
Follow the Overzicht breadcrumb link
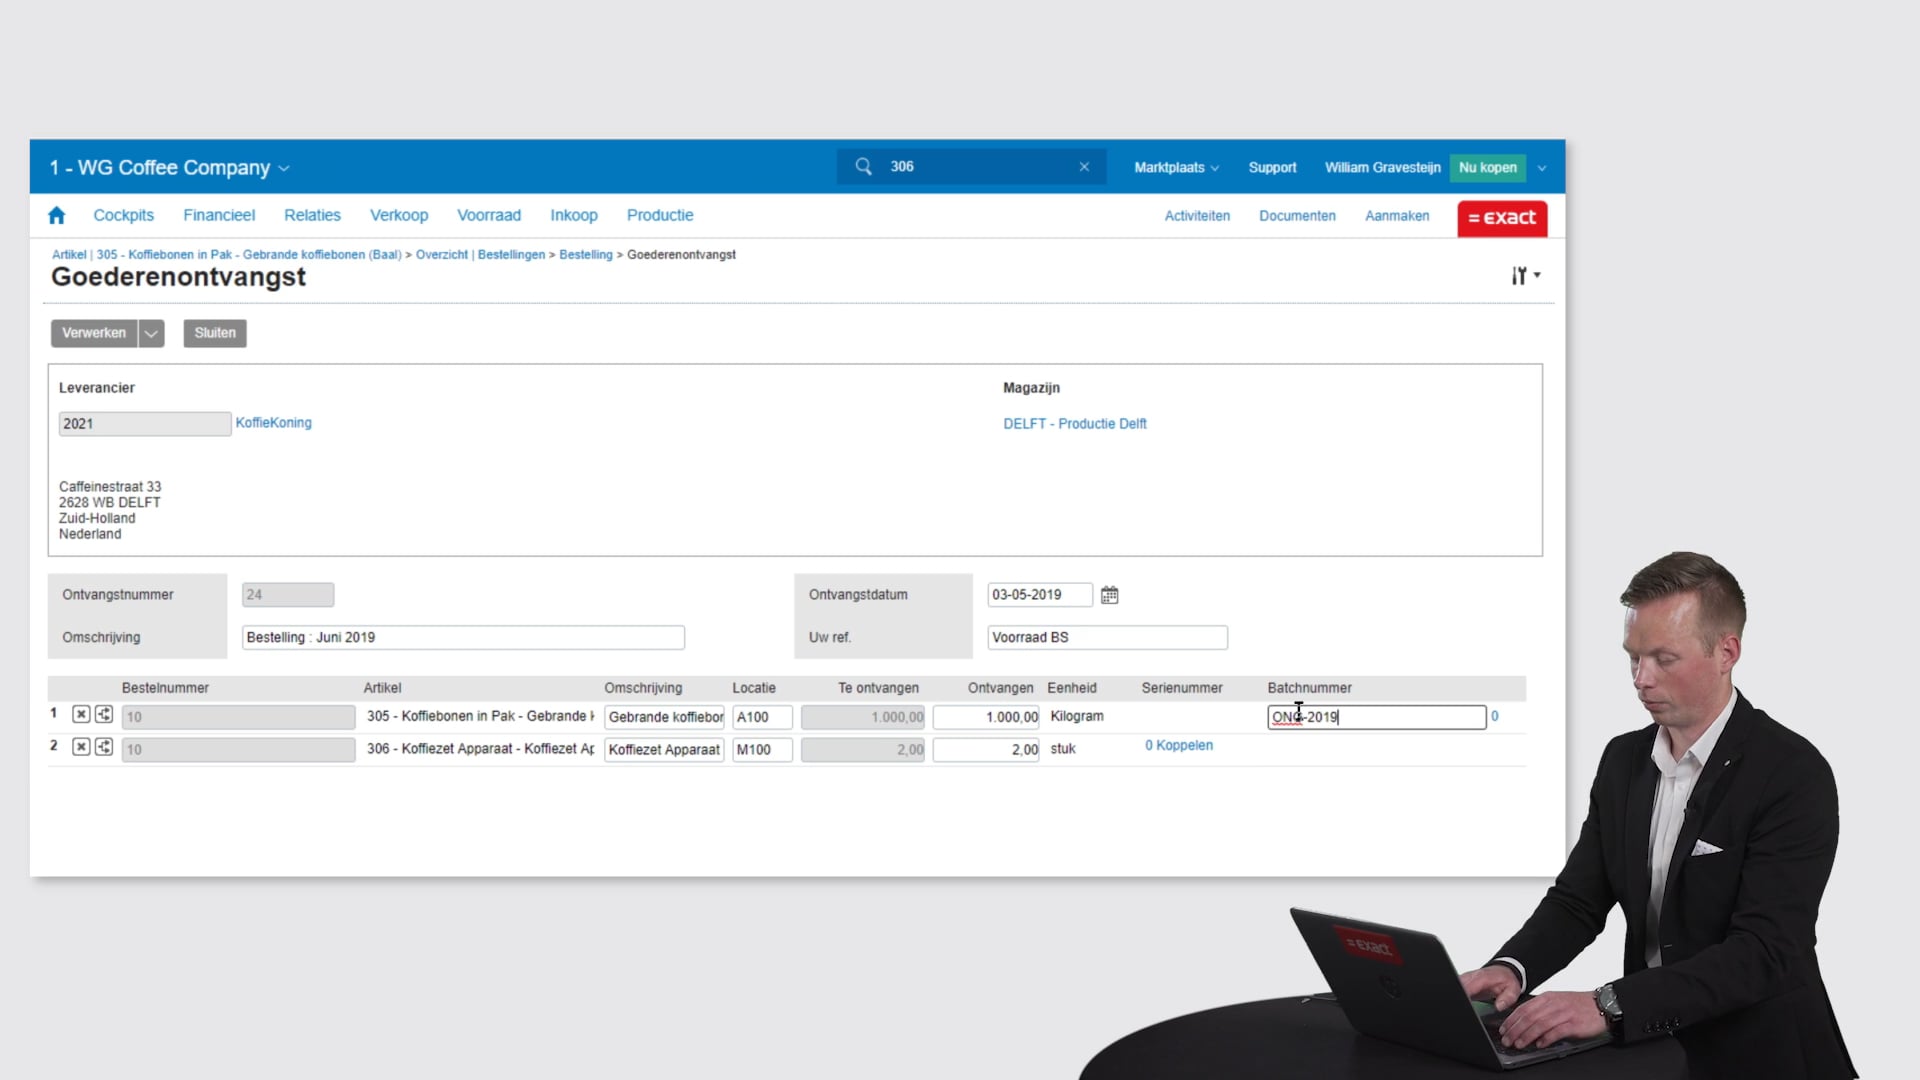pos(442,255)
